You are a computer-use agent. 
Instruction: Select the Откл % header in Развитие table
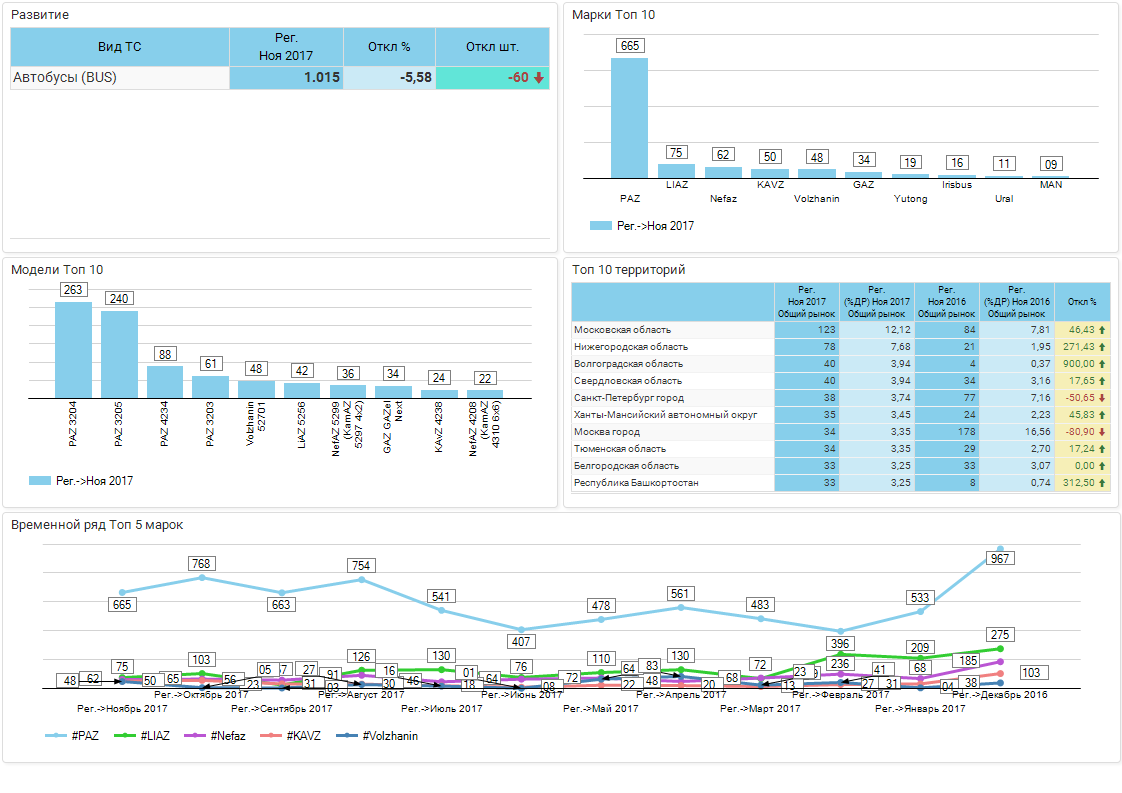coord(389,47)
